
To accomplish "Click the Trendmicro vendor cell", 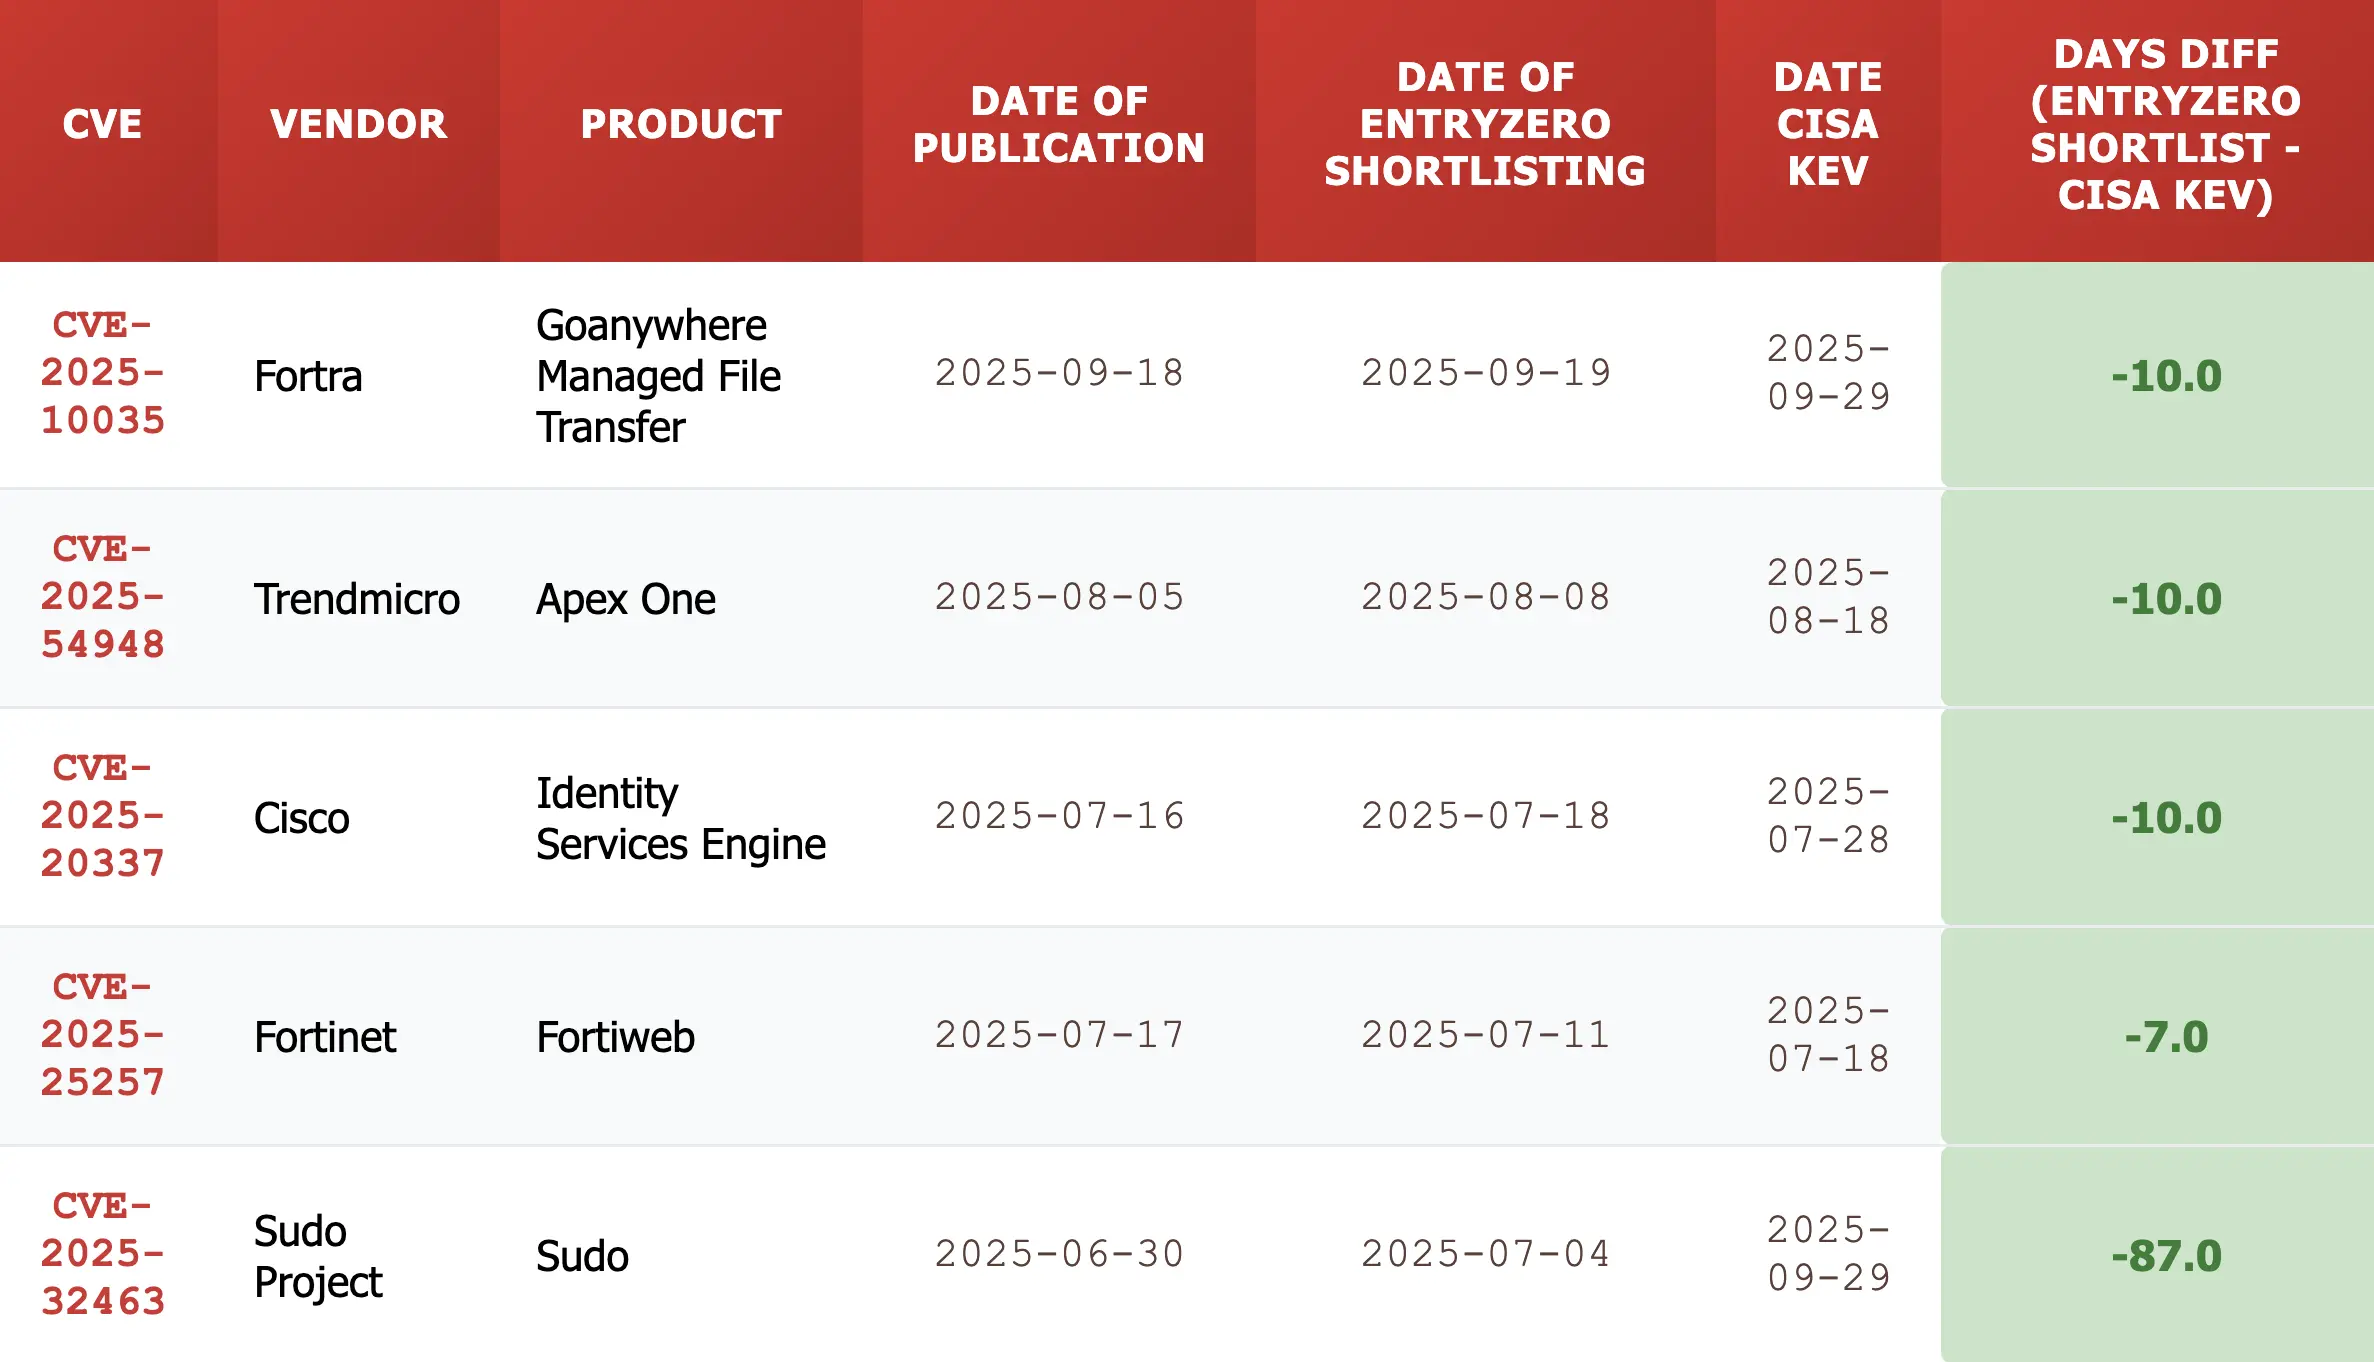I will pyautogui.click(x=357, y=600).
